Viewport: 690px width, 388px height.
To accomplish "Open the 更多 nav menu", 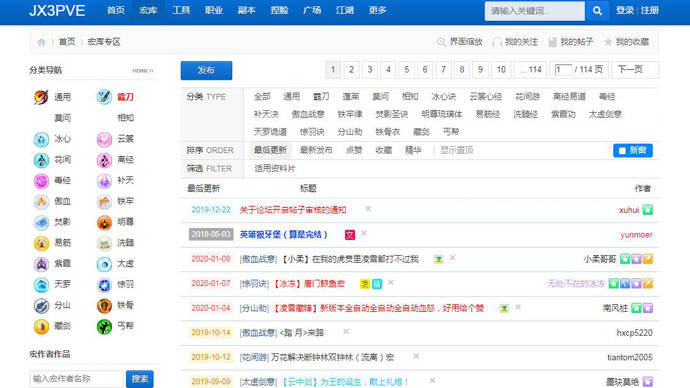I will (x=377, y=10).
